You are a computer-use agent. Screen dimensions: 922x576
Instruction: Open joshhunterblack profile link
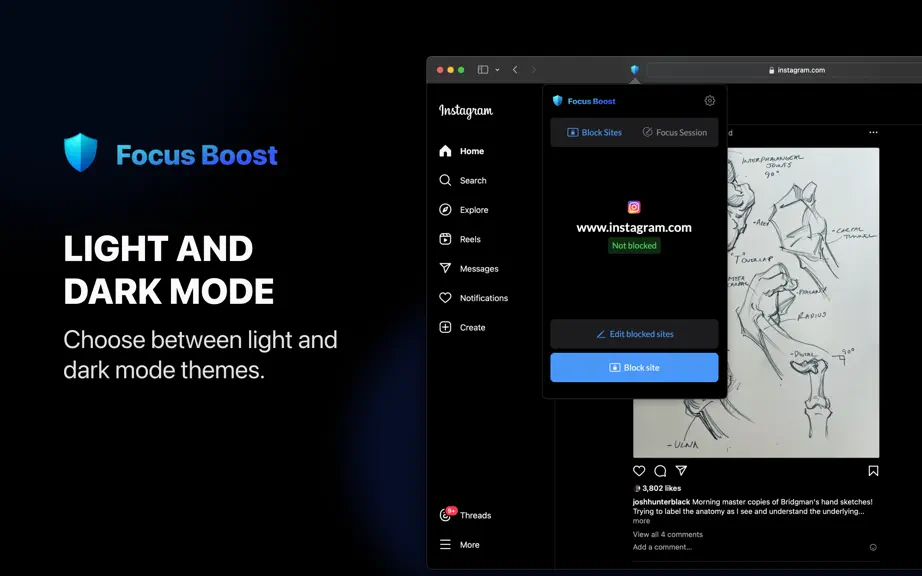[662, 502]
